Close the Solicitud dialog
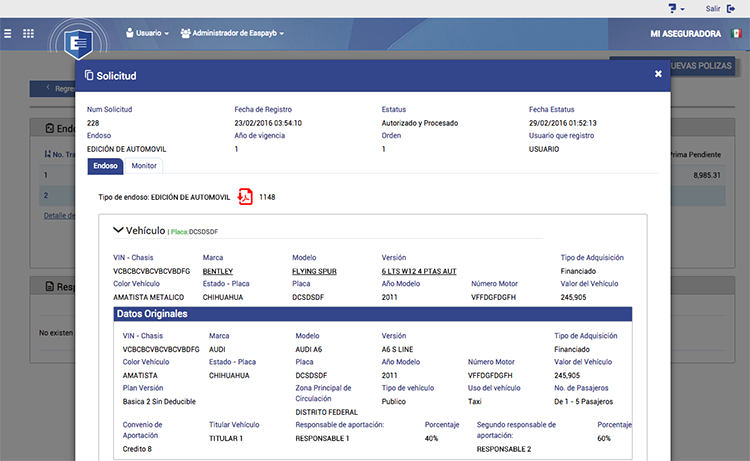The width and height of the screenshot is (750, 461). [658, 74]
